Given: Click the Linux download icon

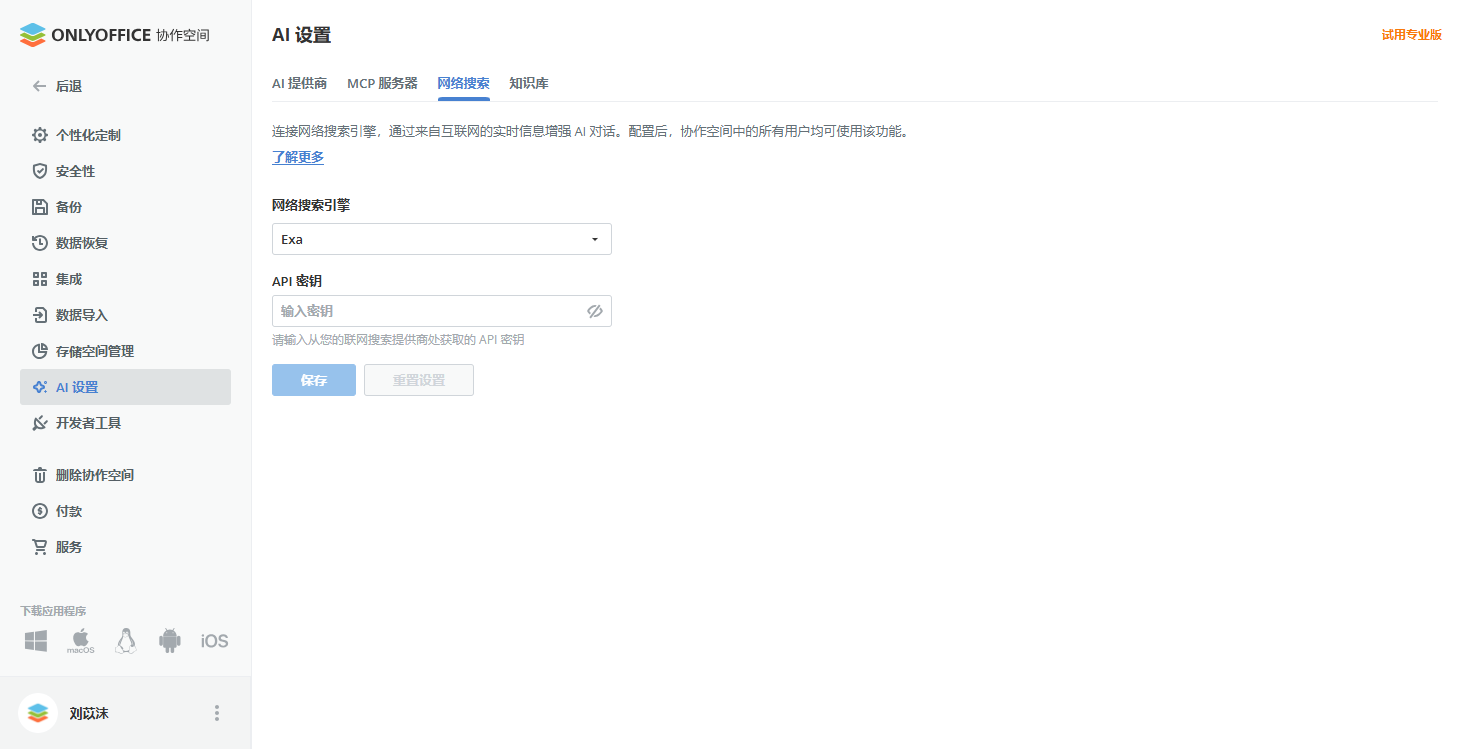Looking at the screenshot, I should pyautogui.click(x=125, y=640).
